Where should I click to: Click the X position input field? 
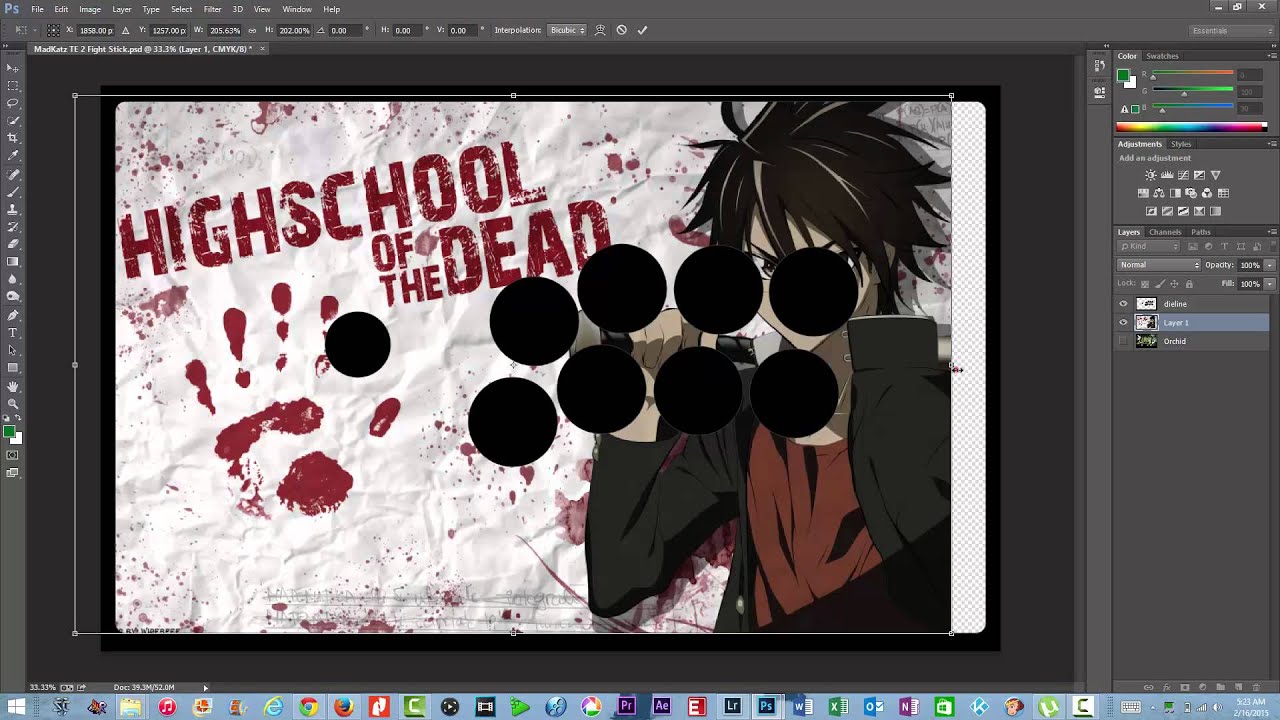click(96, 30)
